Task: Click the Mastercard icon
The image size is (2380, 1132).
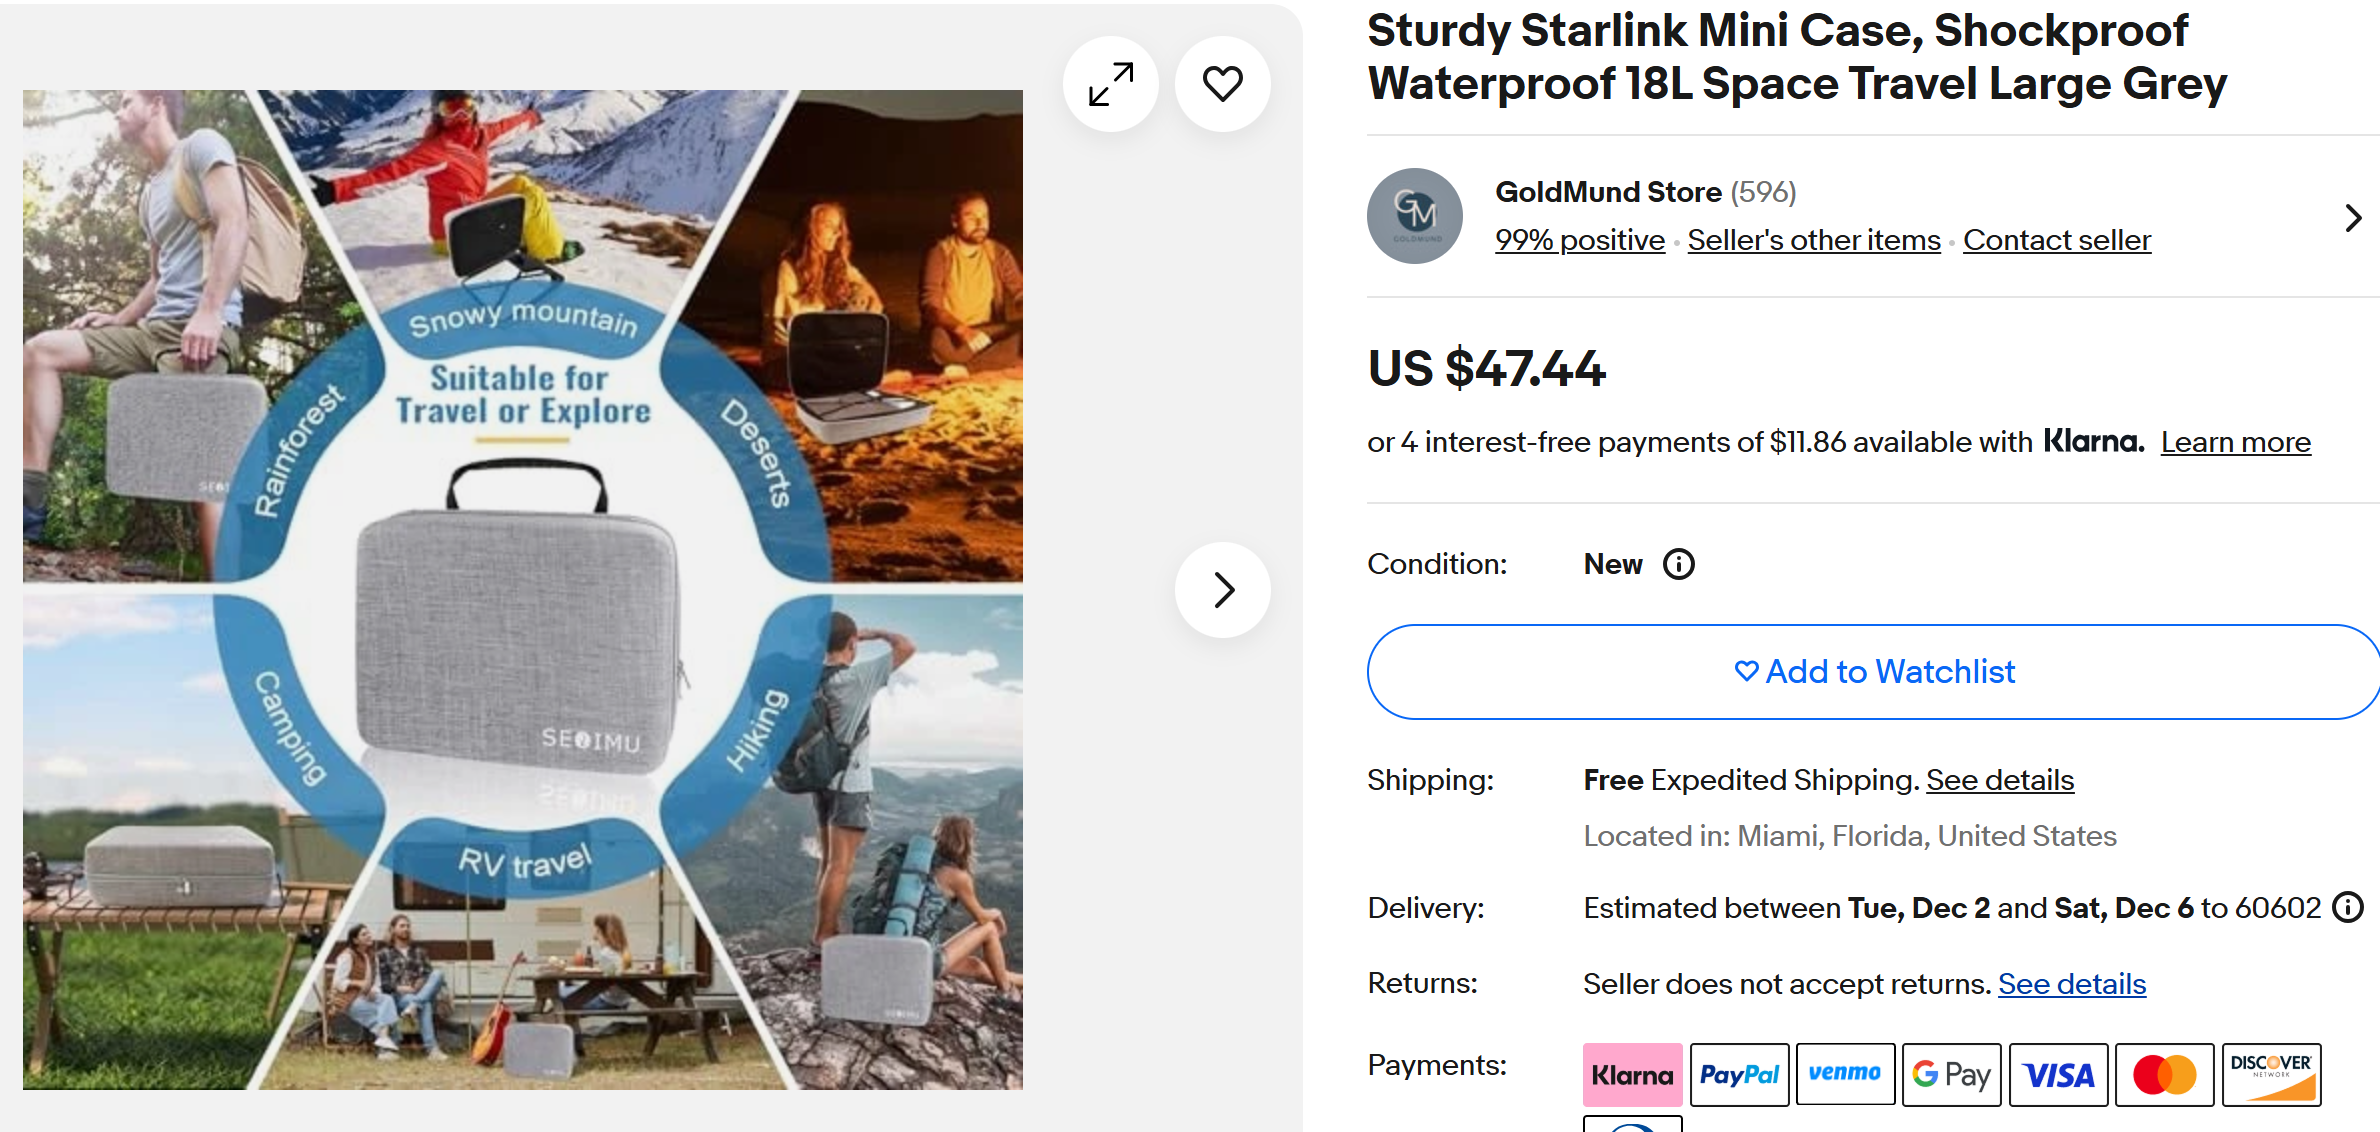Action: point(2164,1075)
